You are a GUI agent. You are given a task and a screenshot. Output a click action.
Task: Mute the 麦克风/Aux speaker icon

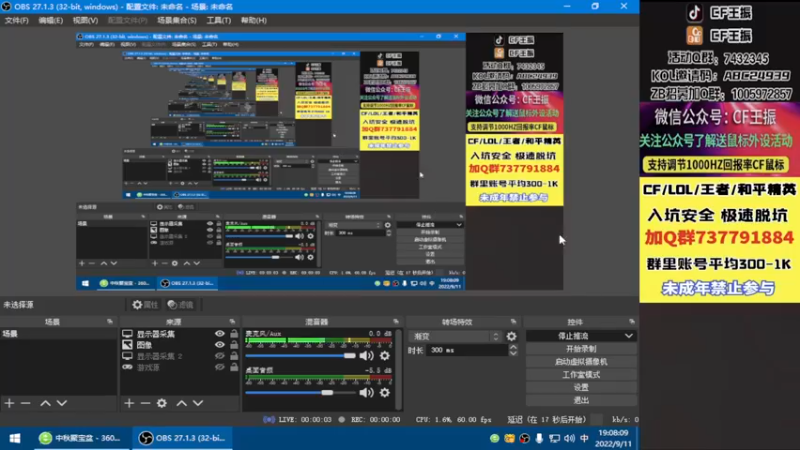[x=366, y=356]
